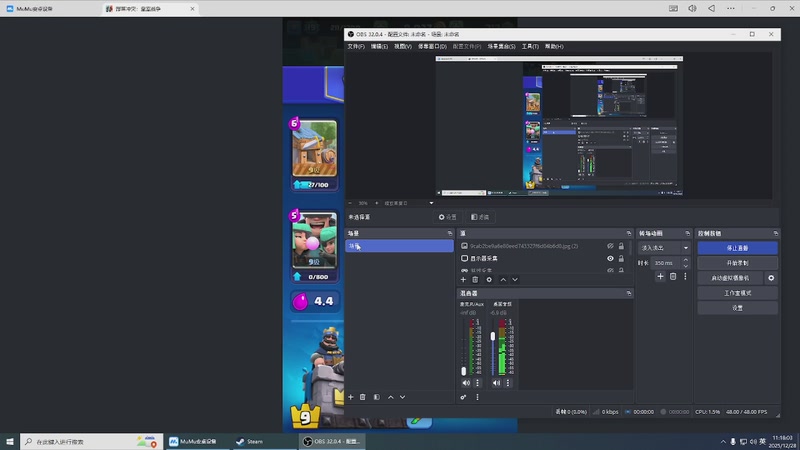Open transition properties three-dot menu
The image size is (800, 450).
[685, 277]
